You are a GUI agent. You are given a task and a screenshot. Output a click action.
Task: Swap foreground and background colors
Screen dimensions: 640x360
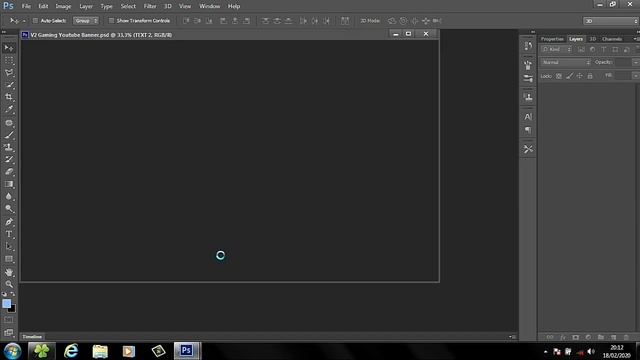coord(13,294)
